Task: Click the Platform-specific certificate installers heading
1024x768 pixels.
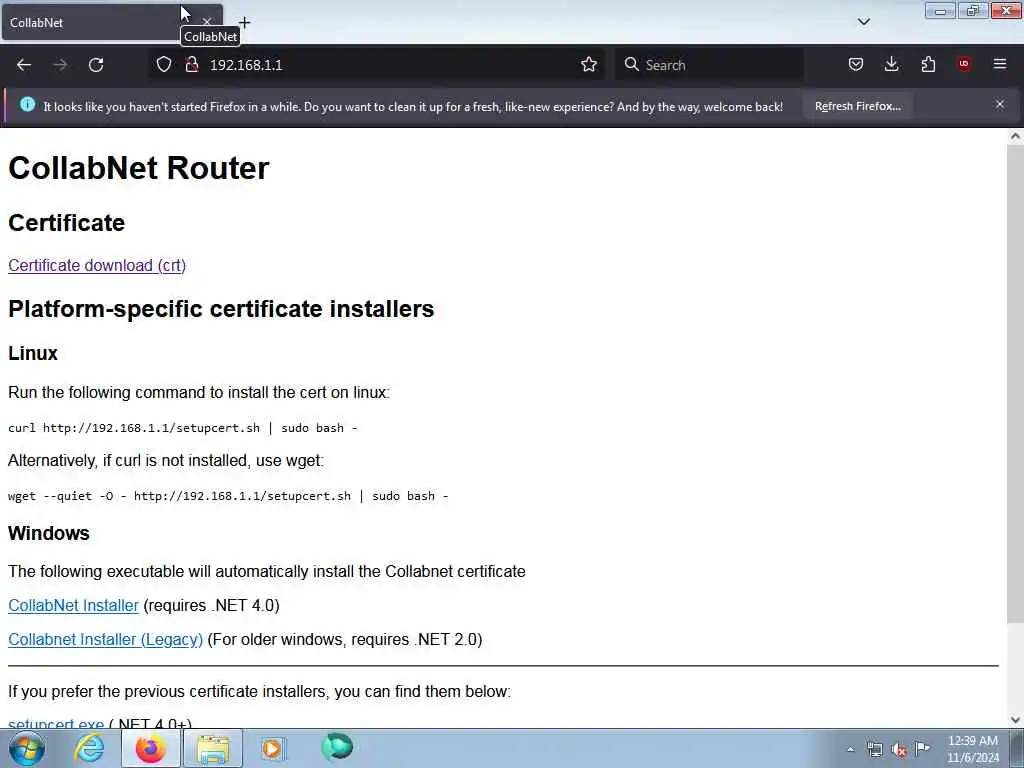Action: point(221,308)
